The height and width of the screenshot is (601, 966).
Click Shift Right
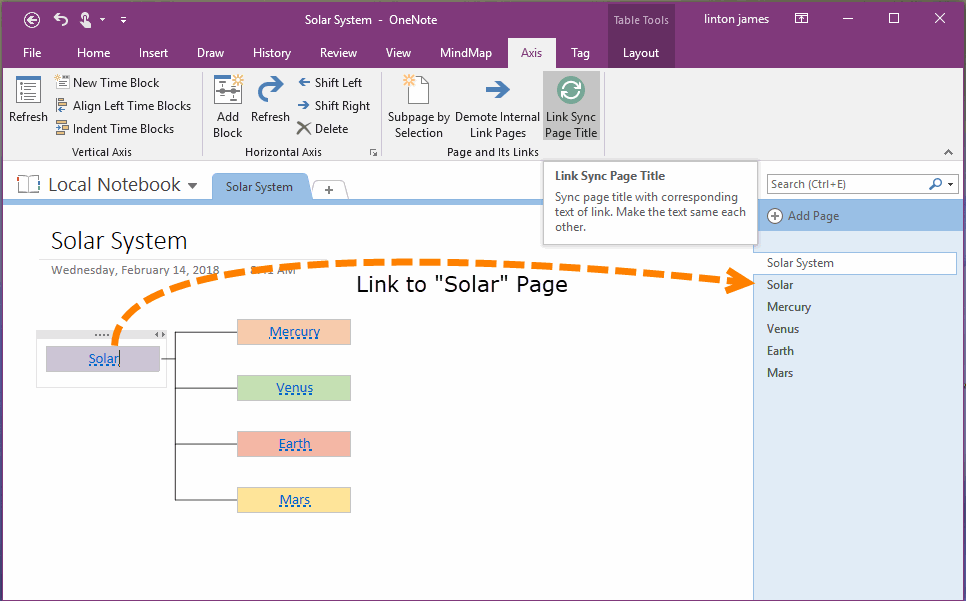point(334,106)
